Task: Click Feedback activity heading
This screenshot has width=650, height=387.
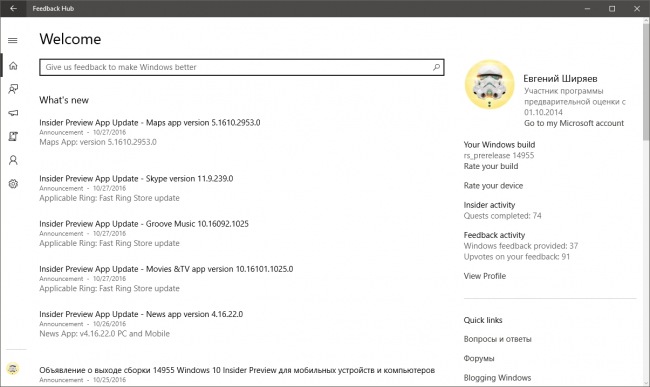Action: pos(494,235)
